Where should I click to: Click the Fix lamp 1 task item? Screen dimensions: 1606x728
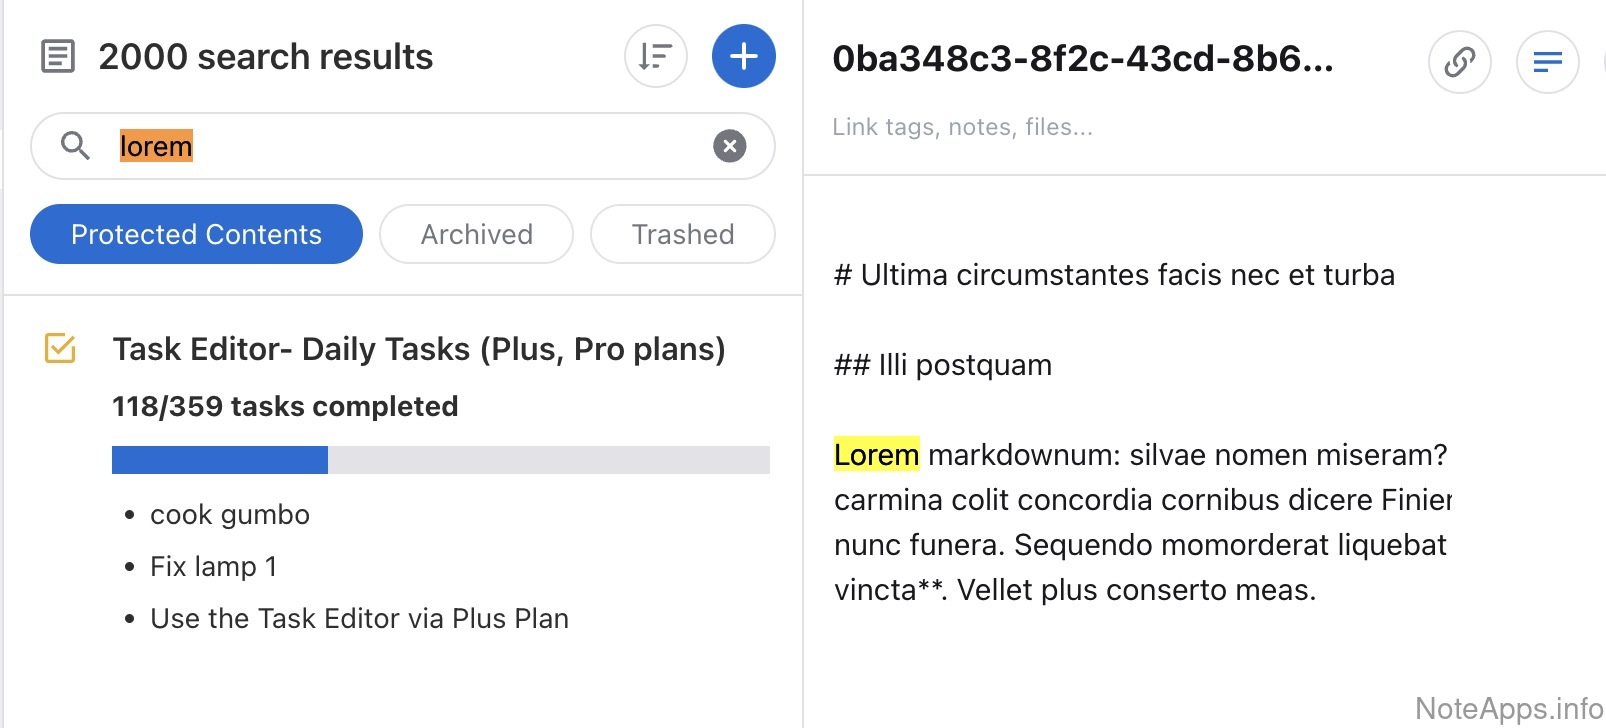coord(213,567)
